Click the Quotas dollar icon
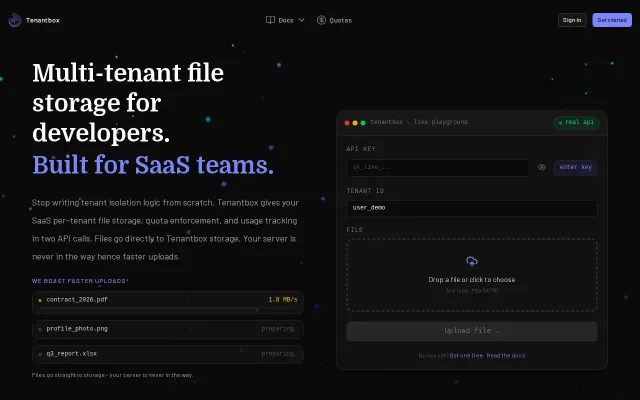 click(x=321, y=20)
